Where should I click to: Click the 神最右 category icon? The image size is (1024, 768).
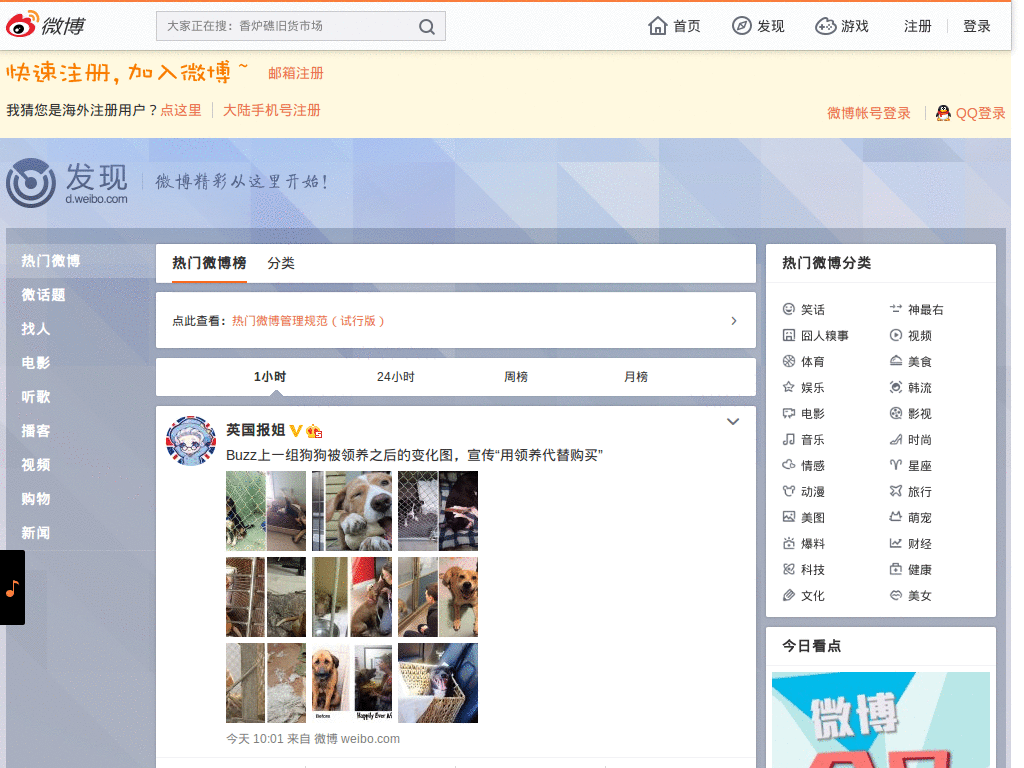pyautogui.click(x=895, y=309)
